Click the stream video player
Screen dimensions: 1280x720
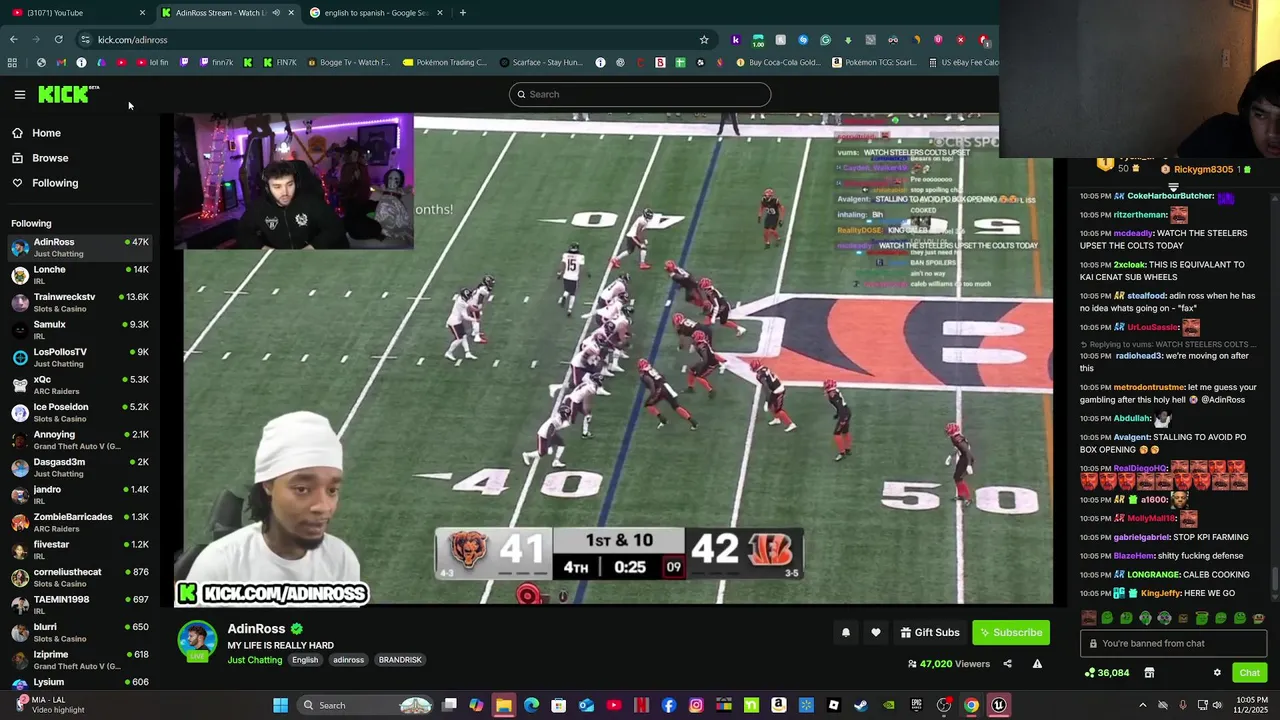pos(613,359)
